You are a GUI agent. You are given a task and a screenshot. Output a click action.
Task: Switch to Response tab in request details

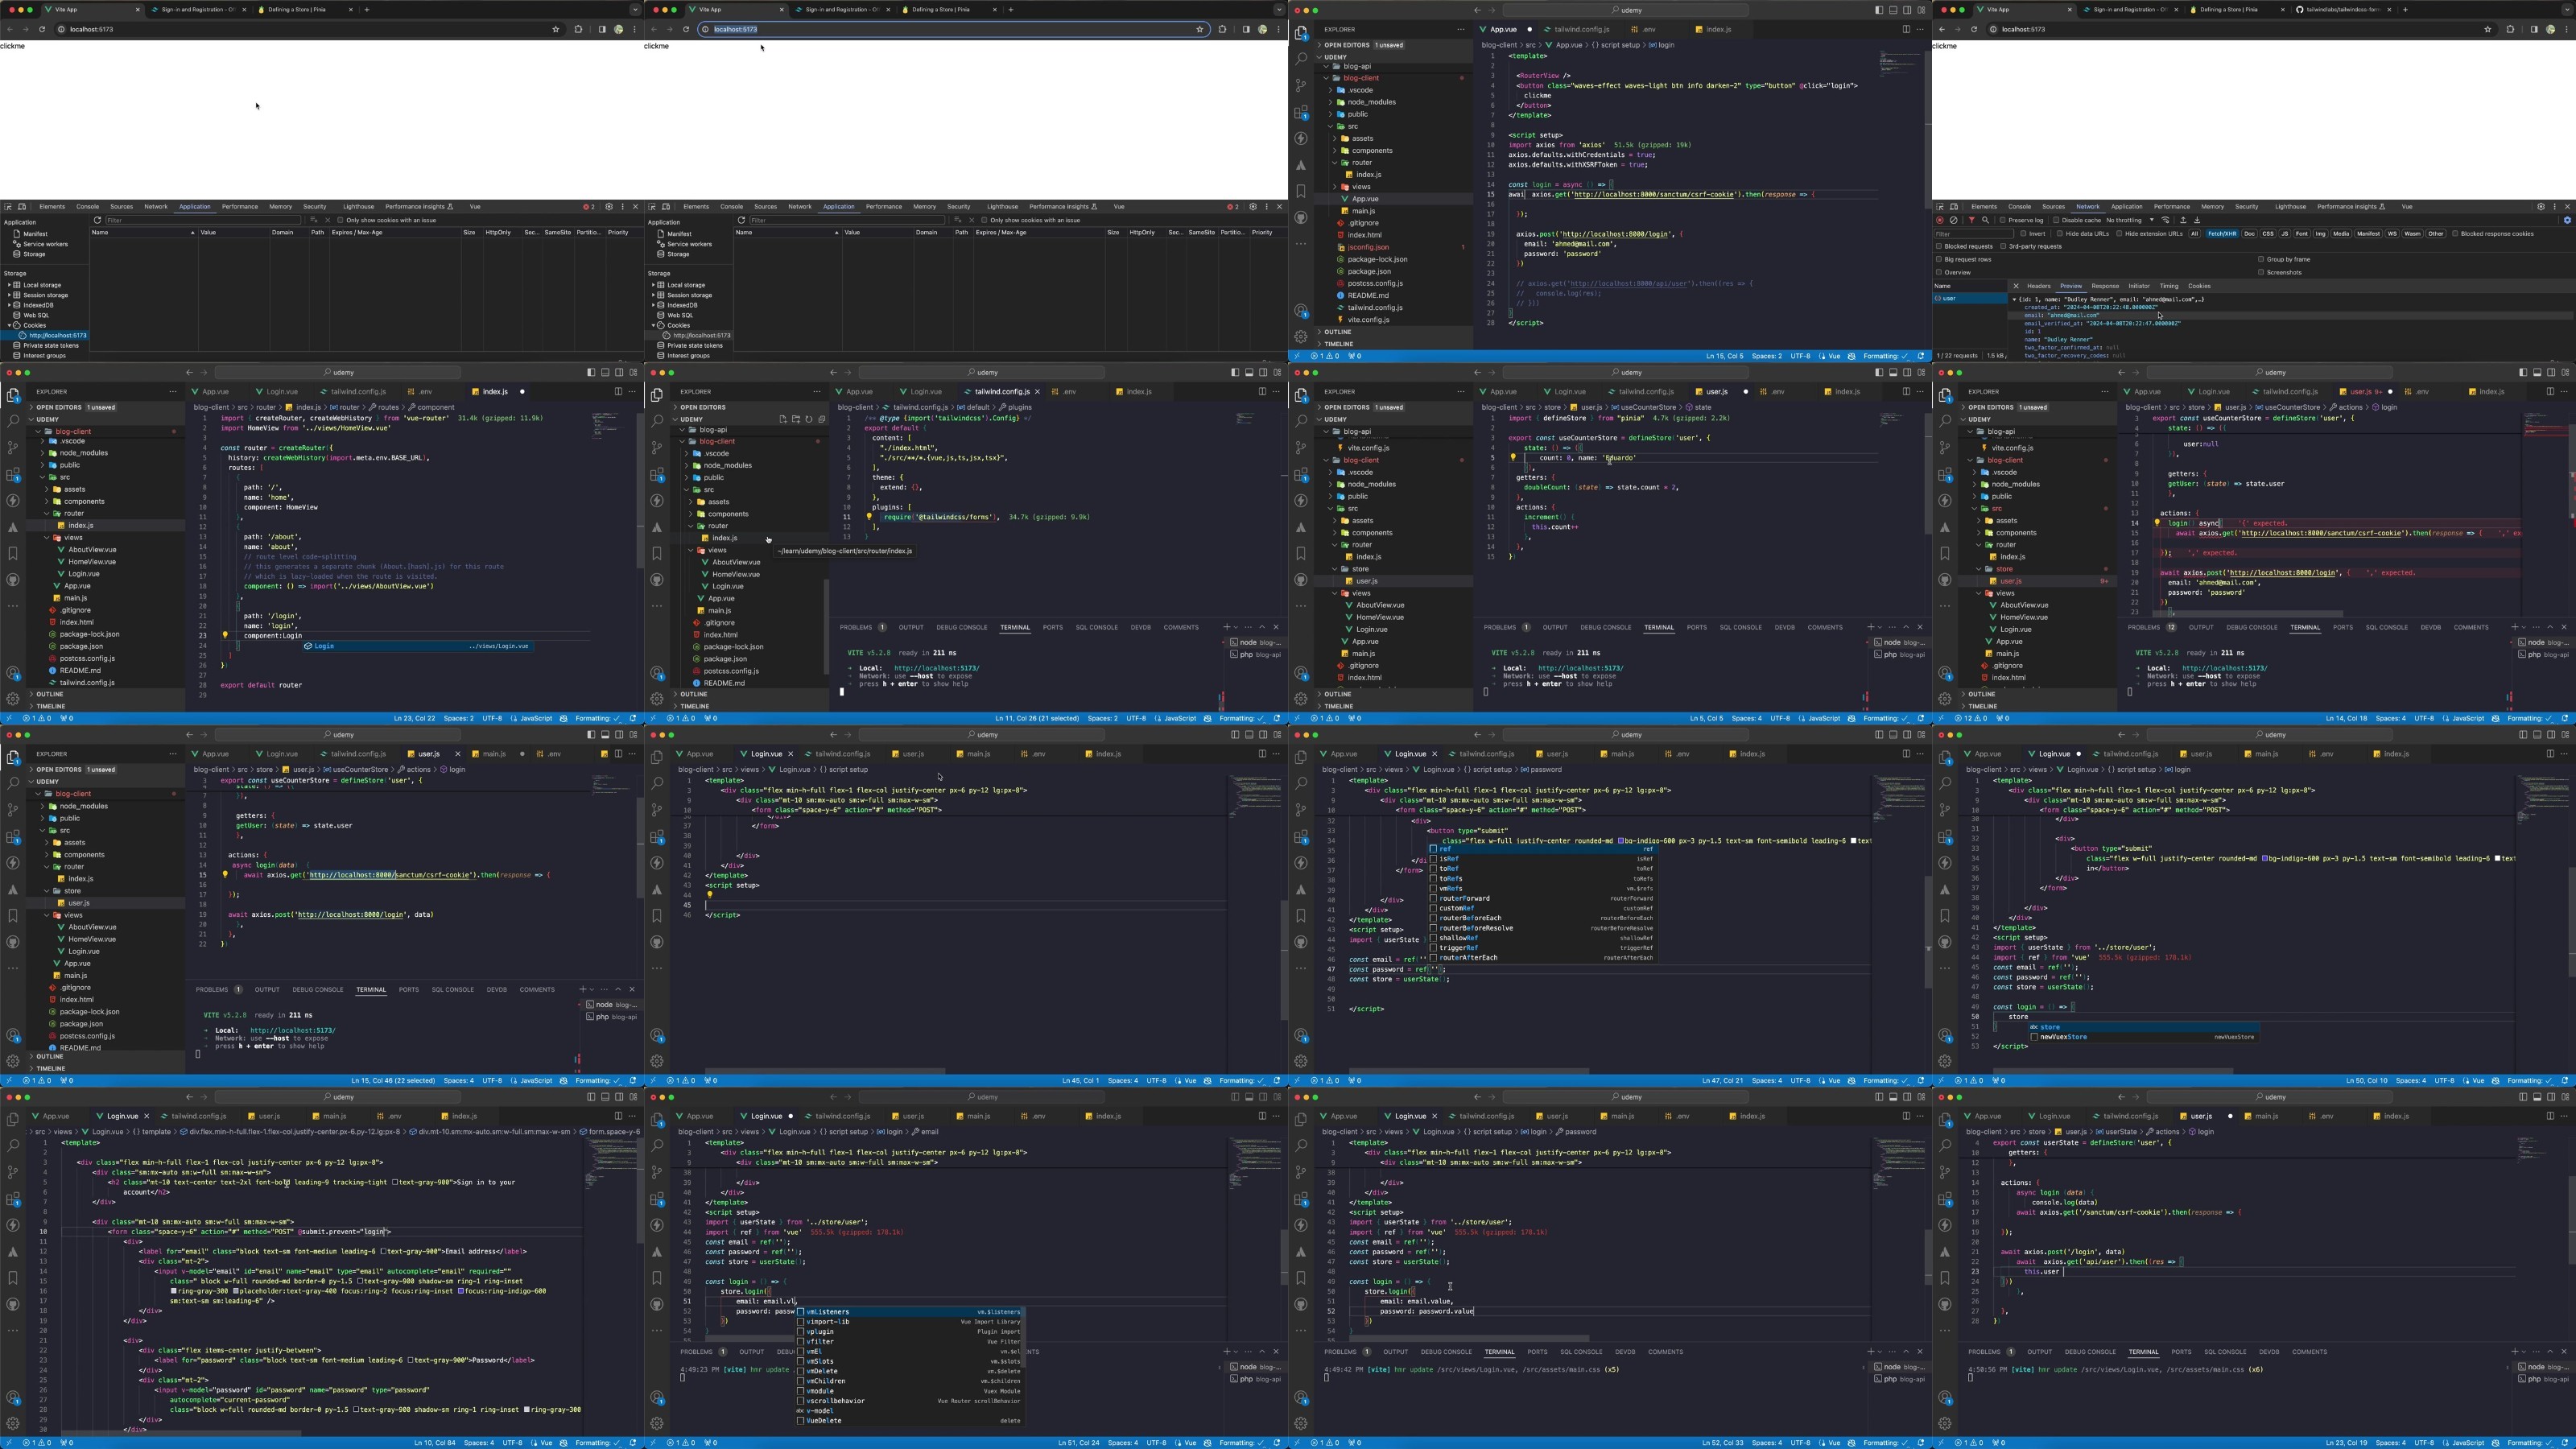tap(2105, 286)
